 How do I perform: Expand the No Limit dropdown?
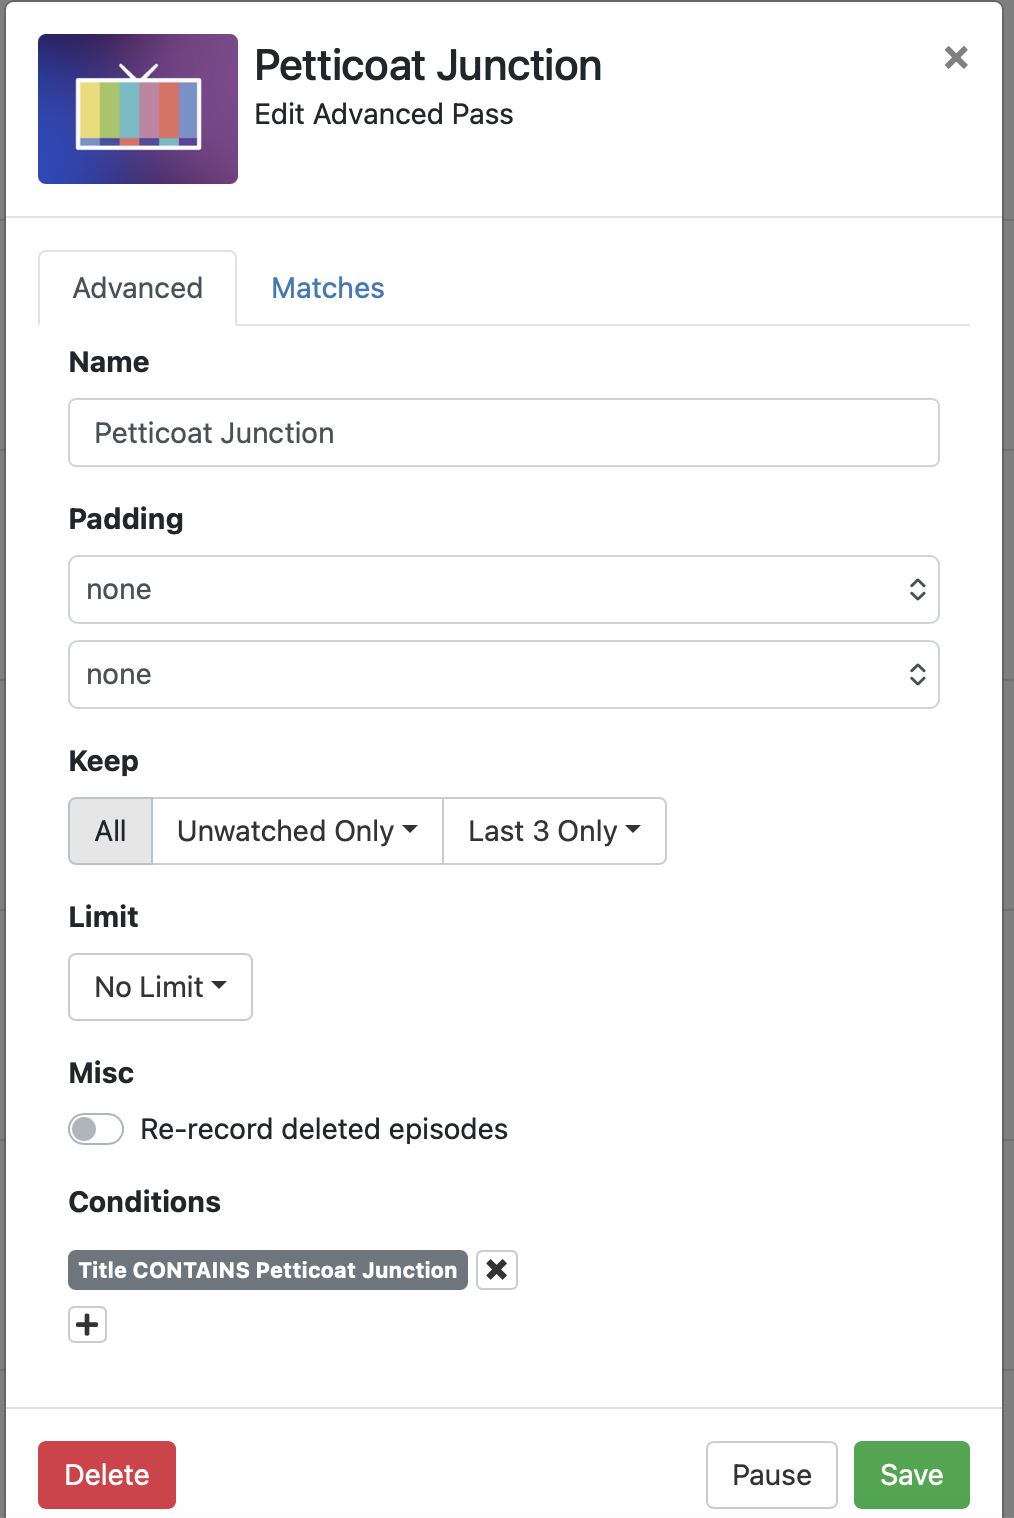click(160, 987)
